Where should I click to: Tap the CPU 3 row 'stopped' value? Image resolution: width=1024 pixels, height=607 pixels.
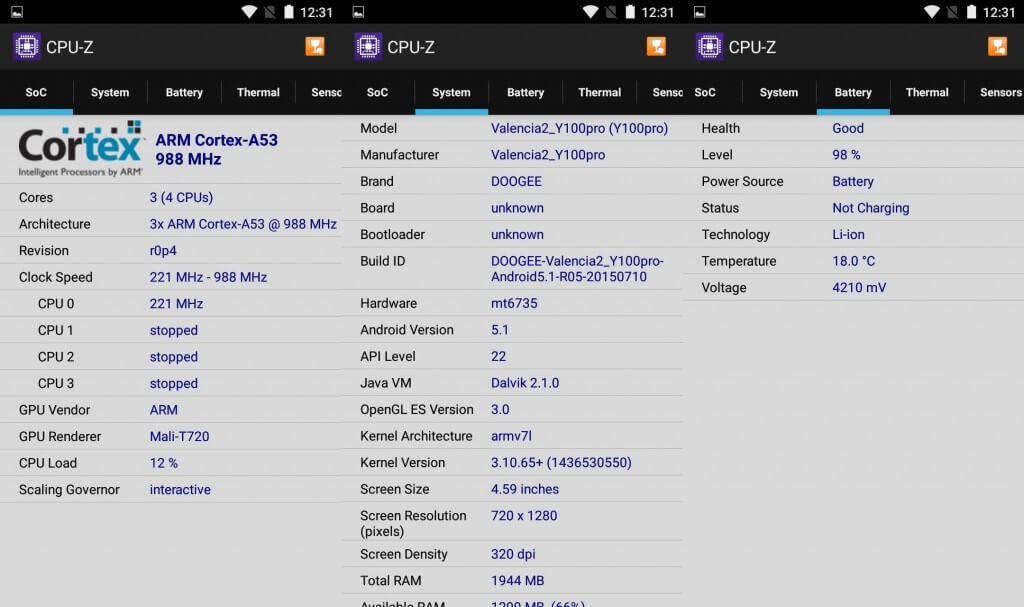click(174, 384)
